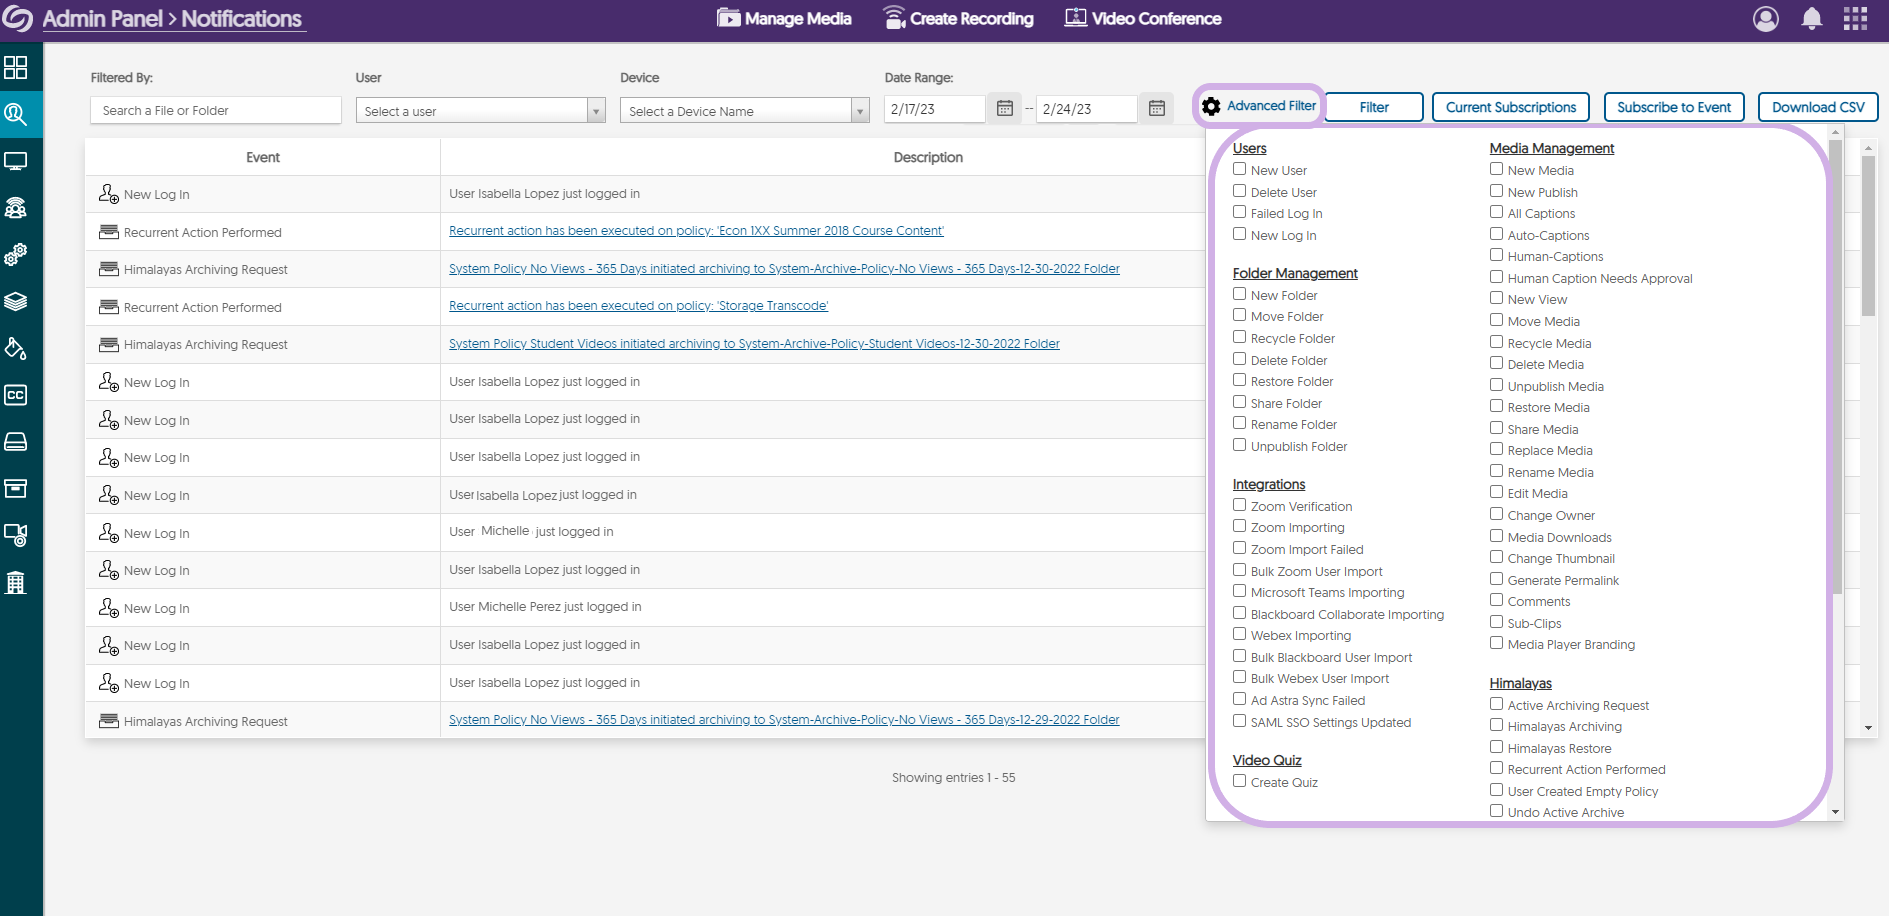Expand the Select a user dropdown
The width and height of the screenshot is (1889, 916).
[x=480, y=111]
